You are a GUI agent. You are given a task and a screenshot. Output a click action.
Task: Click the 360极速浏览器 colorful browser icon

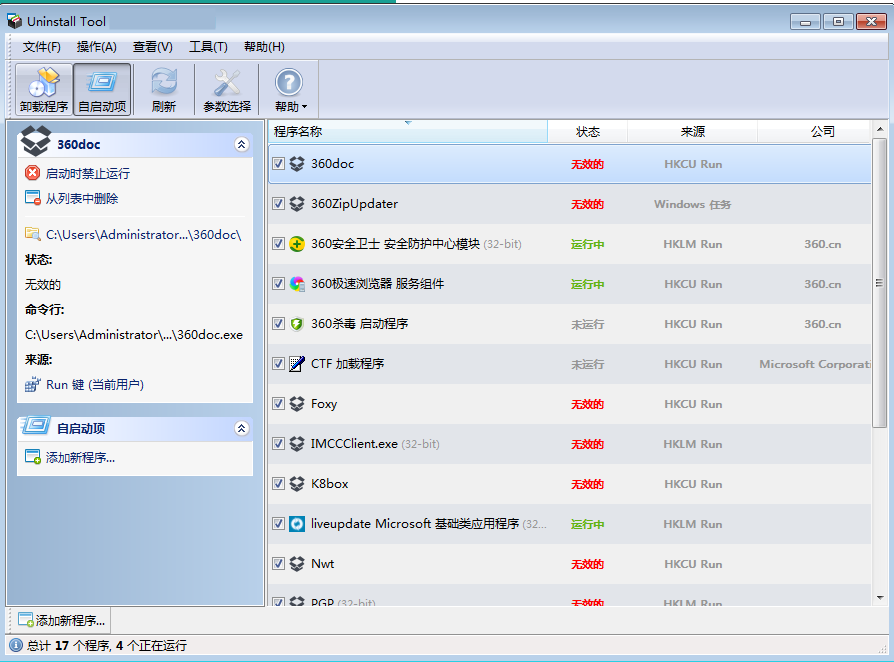297,284
